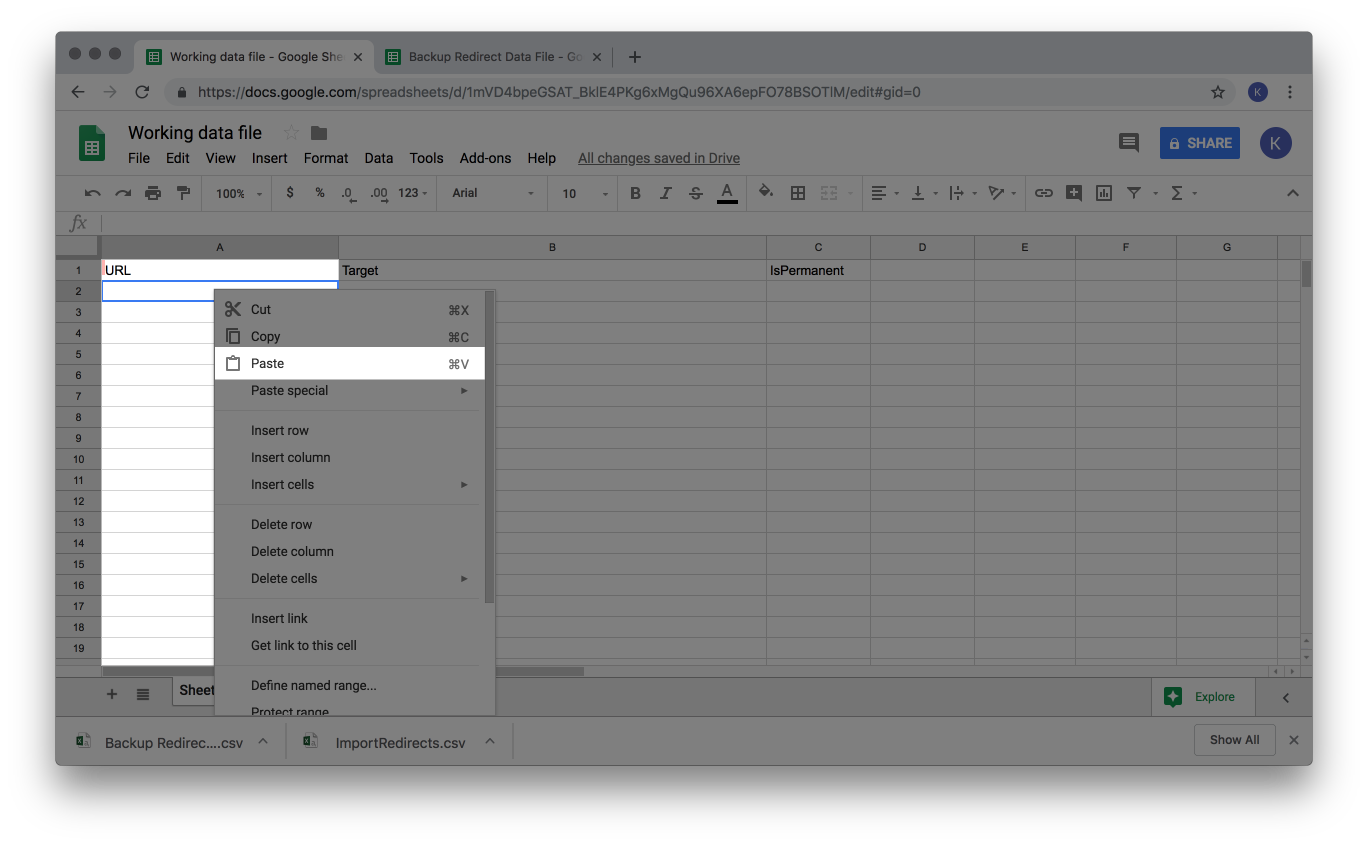The height and width of the screenshot is (845, 1368).
Task: Open the text color picker
Action: click(727, 193)
